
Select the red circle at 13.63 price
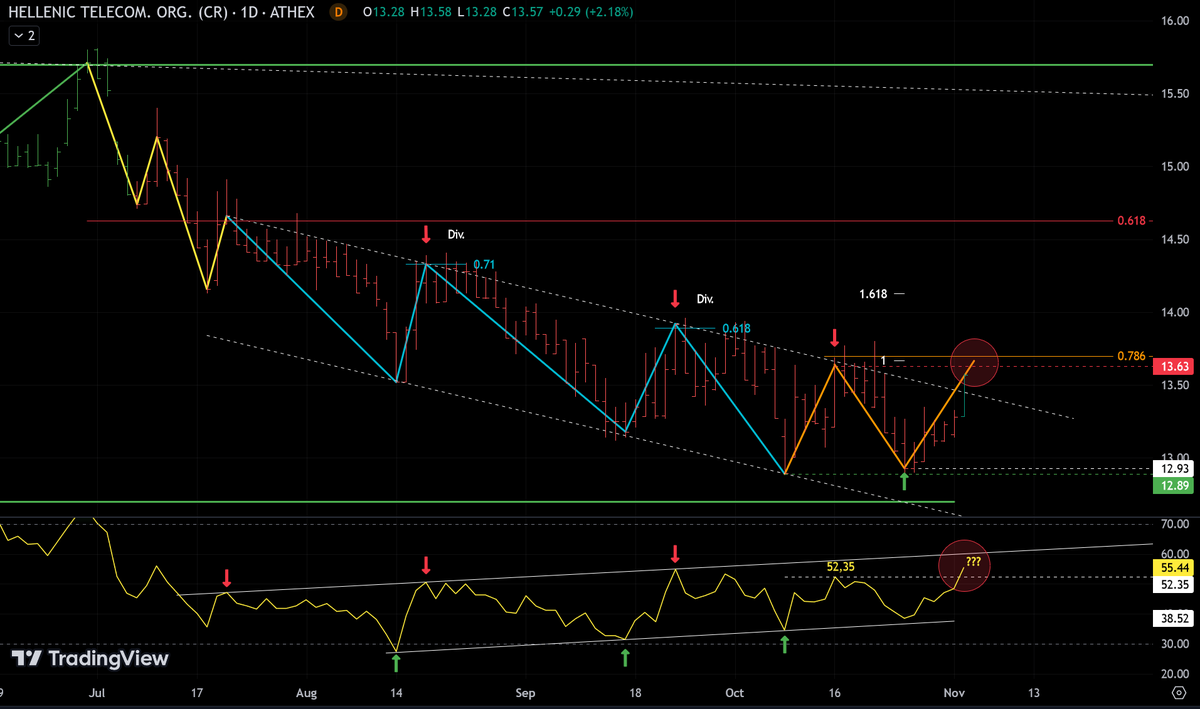[974, 363]
